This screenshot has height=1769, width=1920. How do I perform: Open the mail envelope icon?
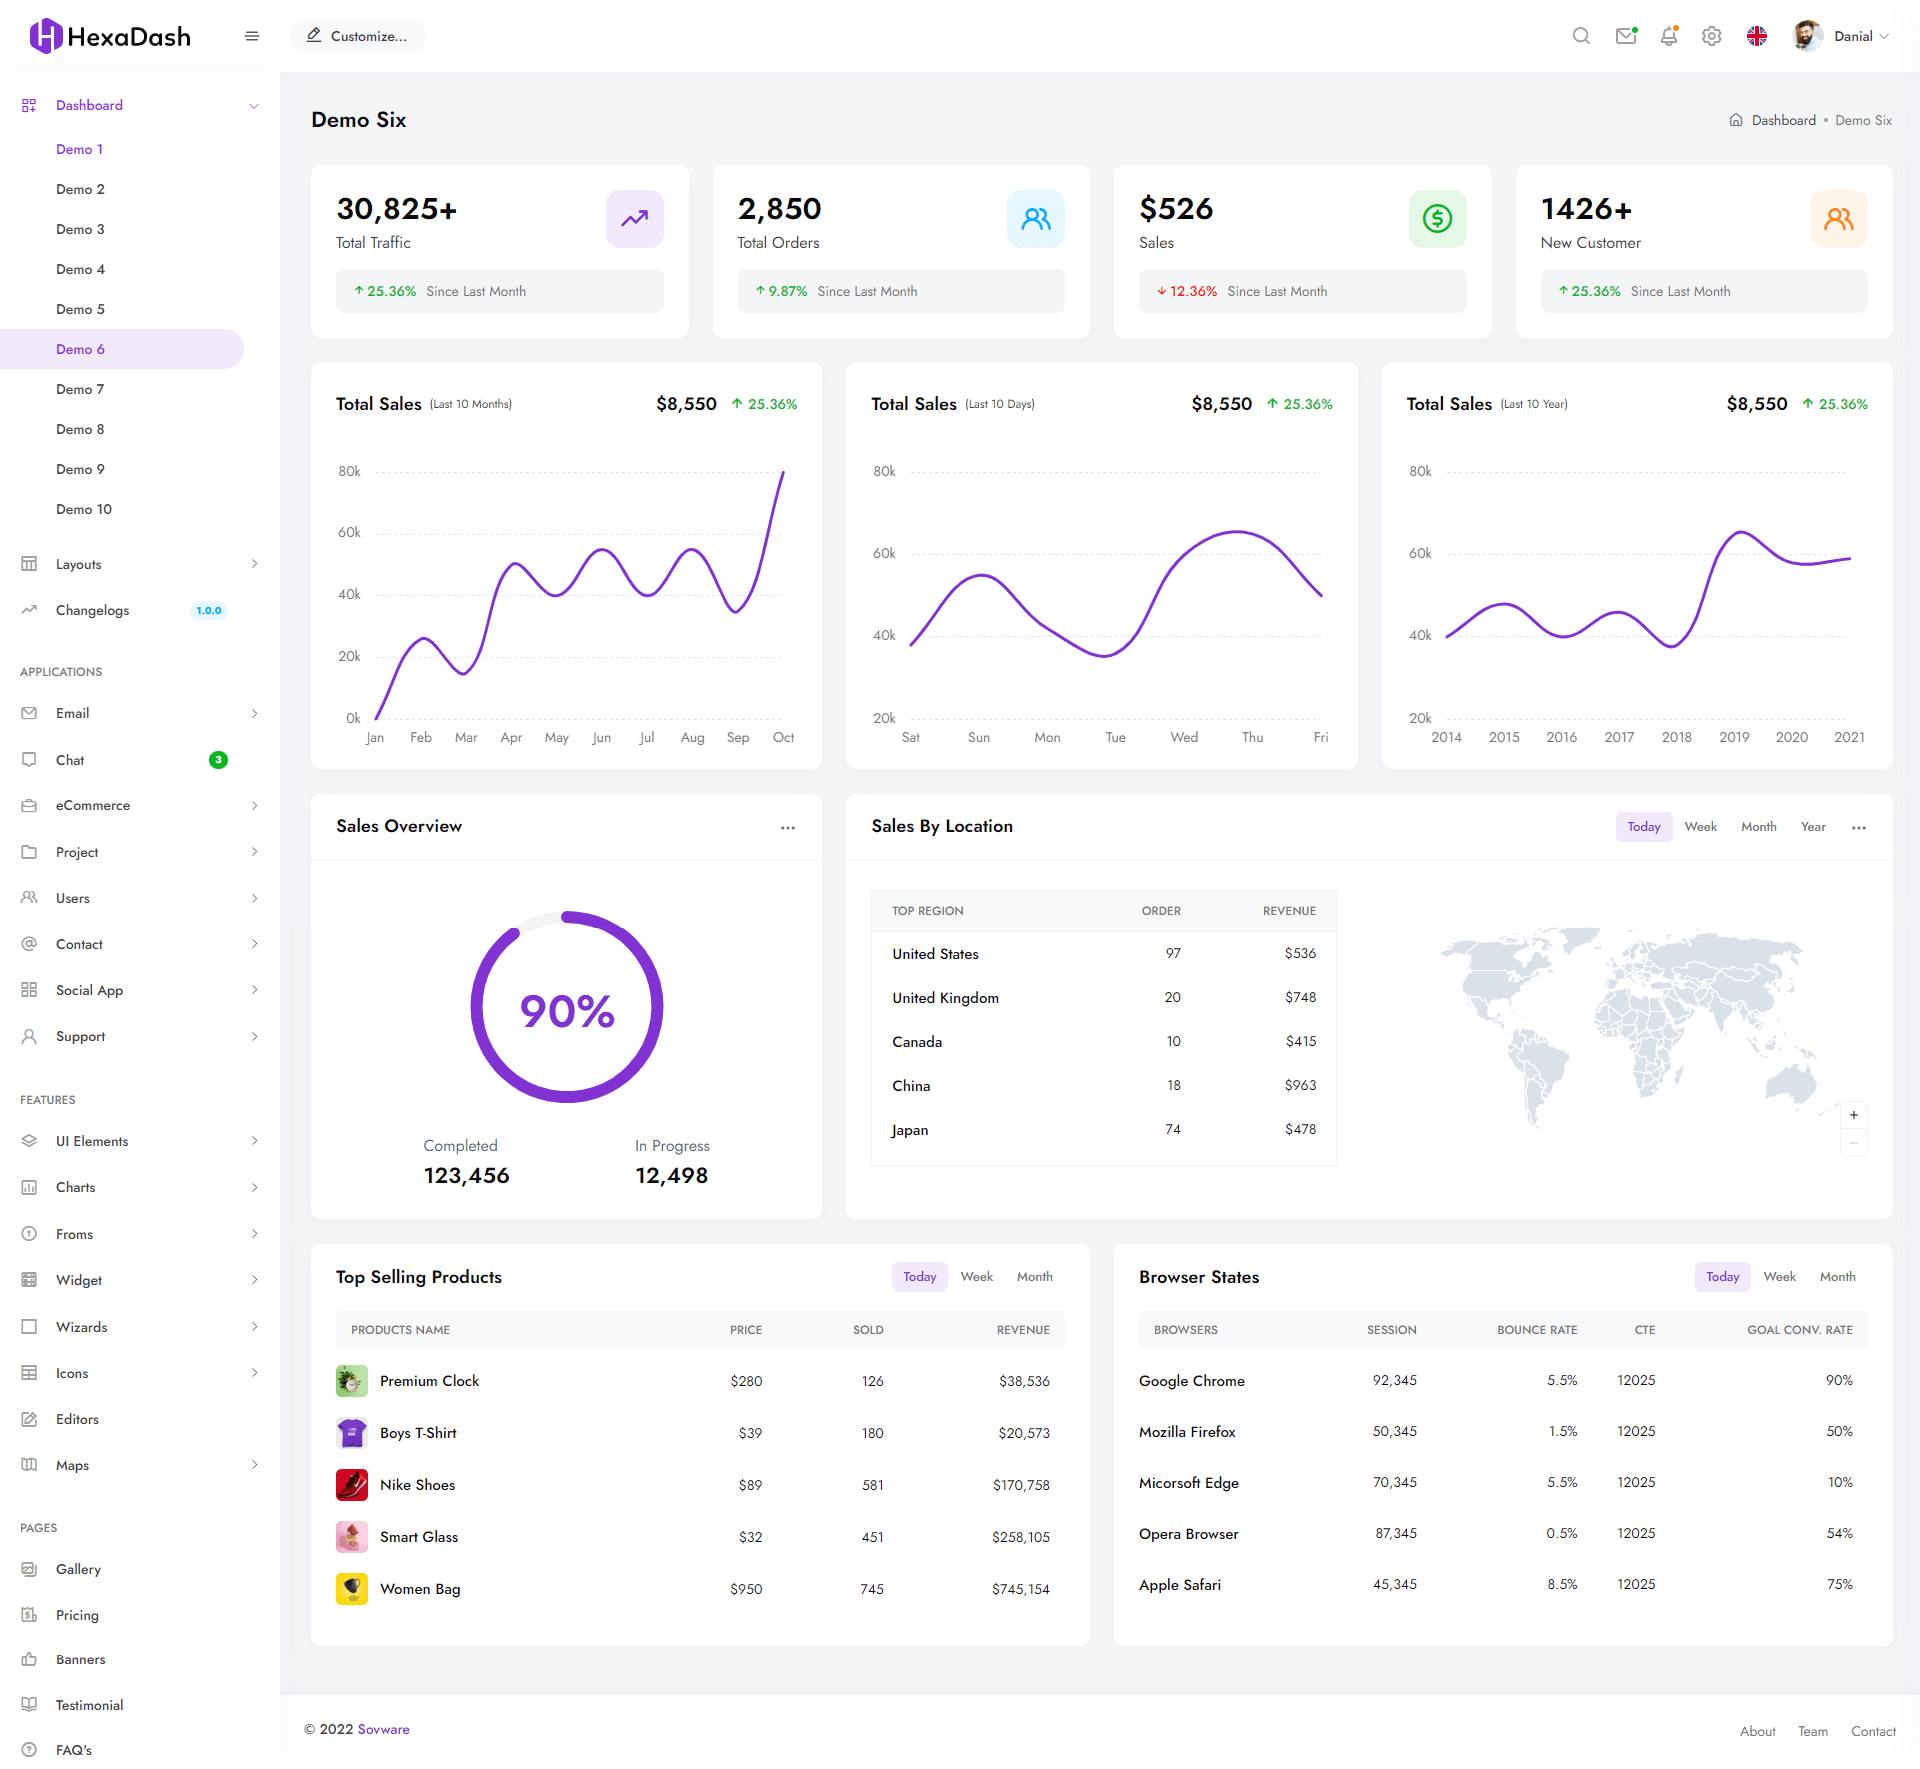(1626, 36)
